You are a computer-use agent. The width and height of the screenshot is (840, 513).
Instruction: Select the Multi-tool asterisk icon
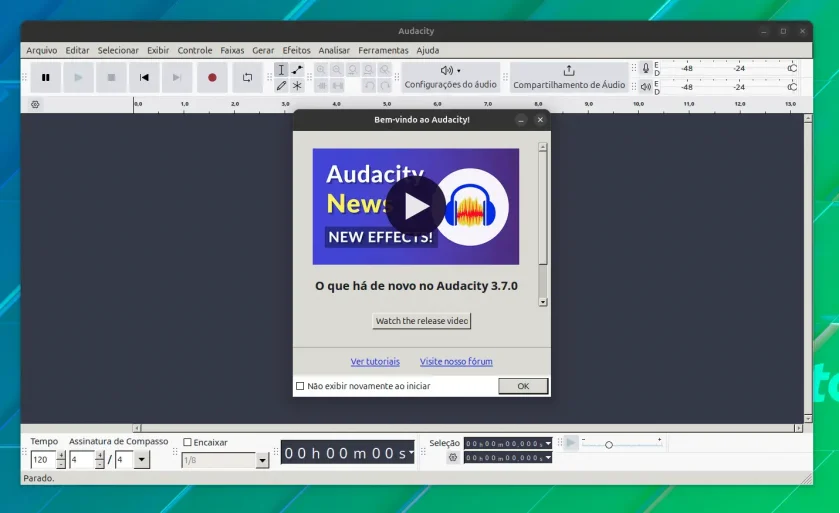click(297, 86)
